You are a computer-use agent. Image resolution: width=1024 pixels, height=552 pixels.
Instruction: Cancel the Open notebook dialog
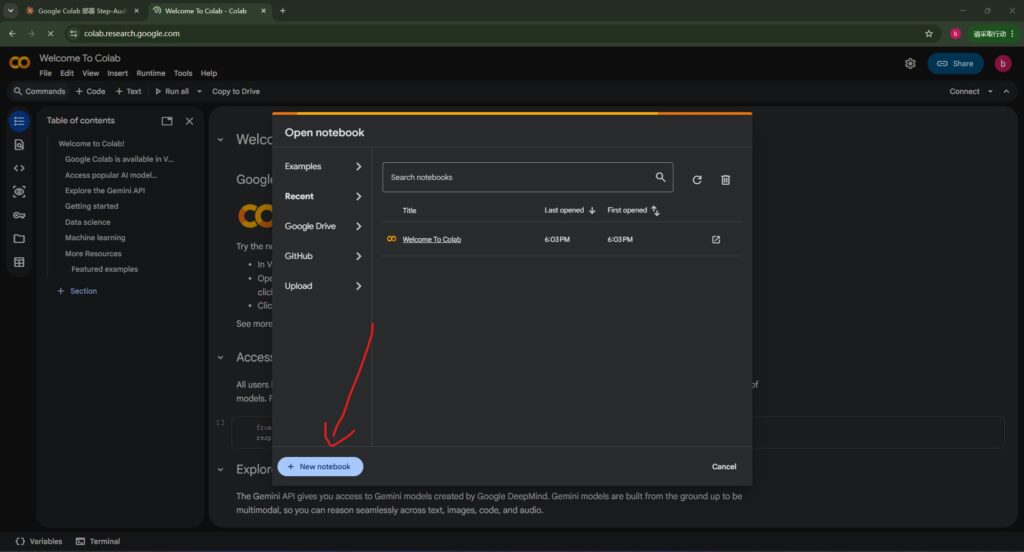click(x=724, y=466)
